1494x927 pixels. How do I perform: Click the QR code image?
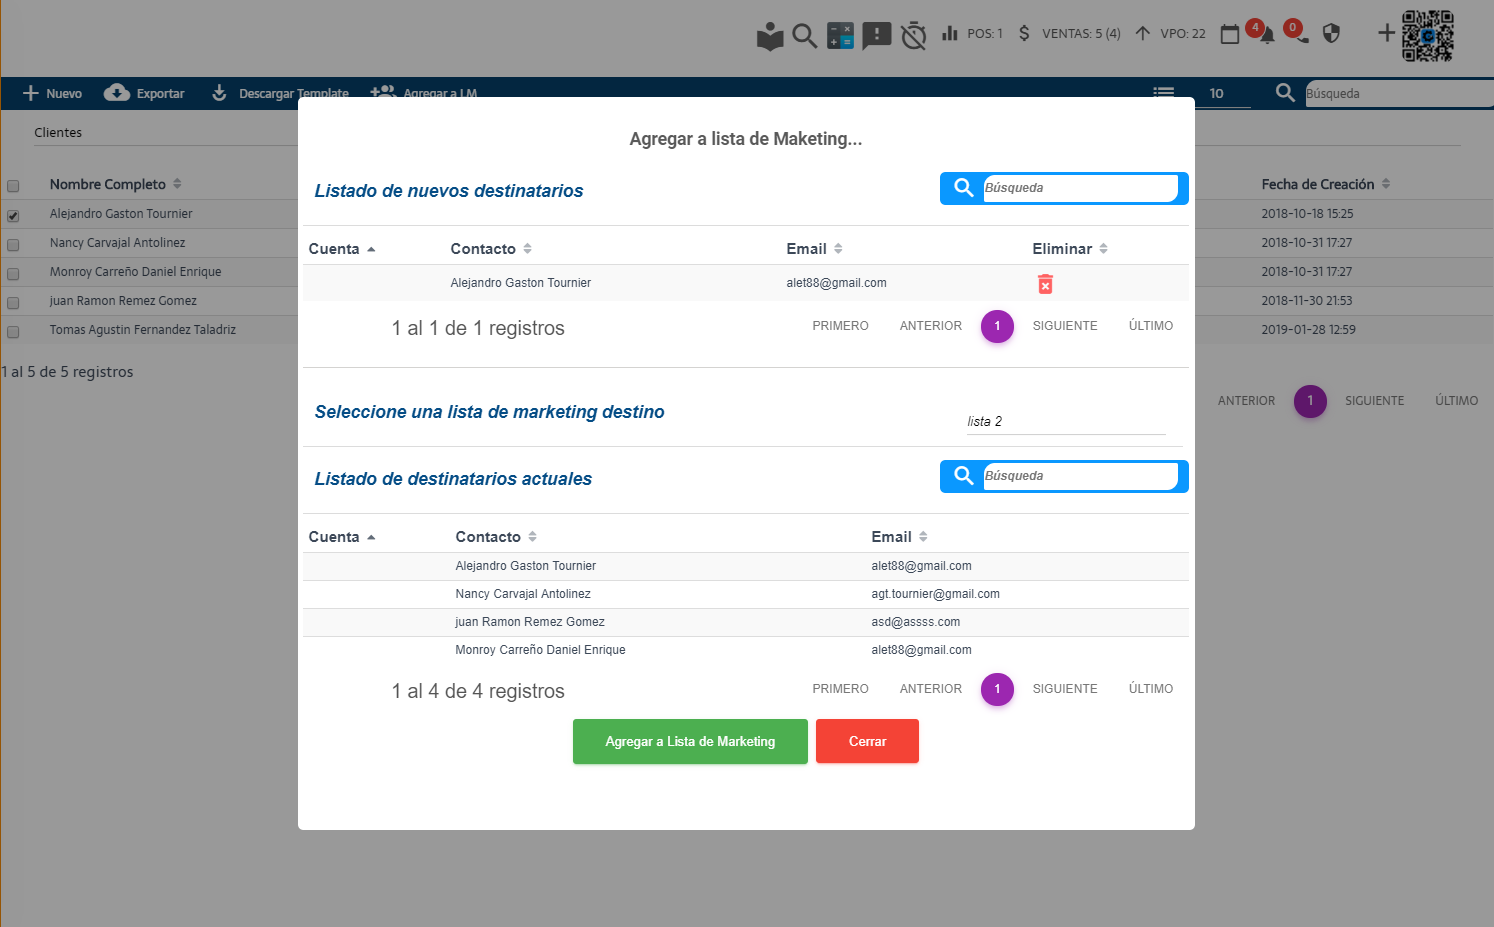pos(1427,36)
